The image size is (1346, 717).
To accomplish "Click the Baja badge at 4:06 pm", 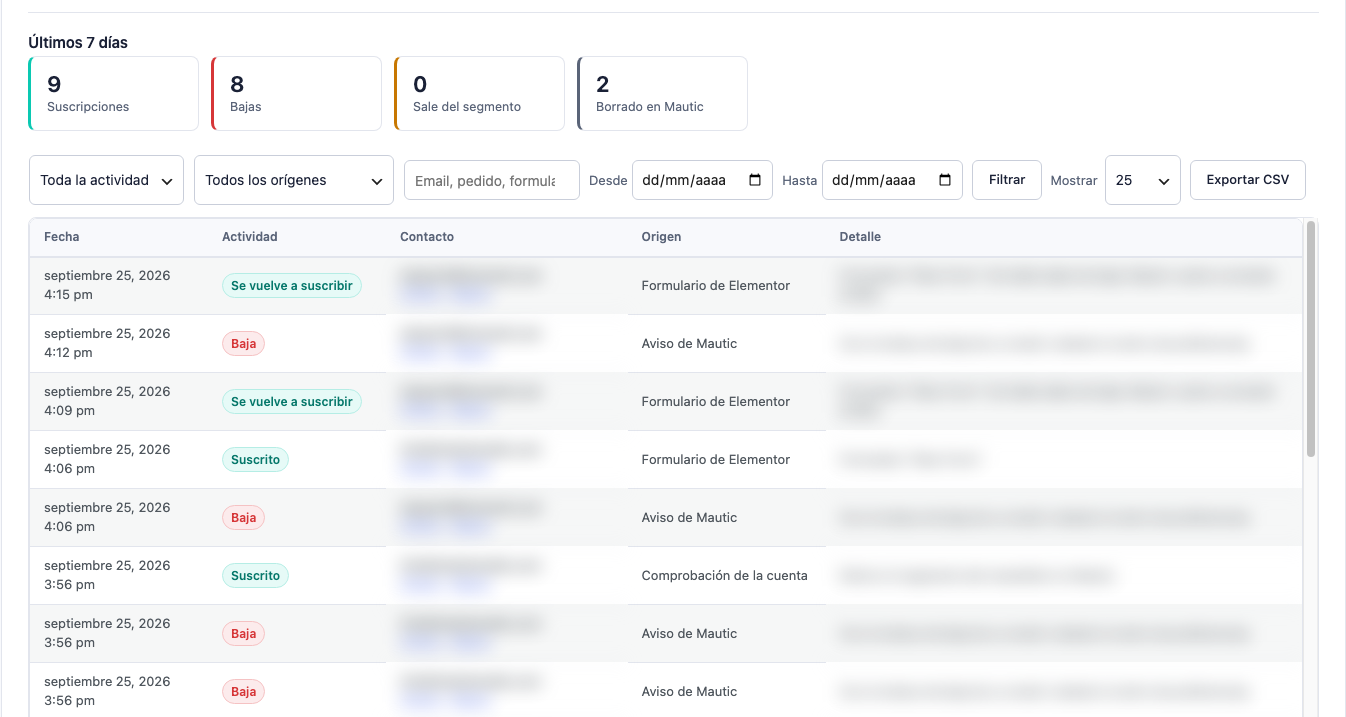I will pos(243,517).
